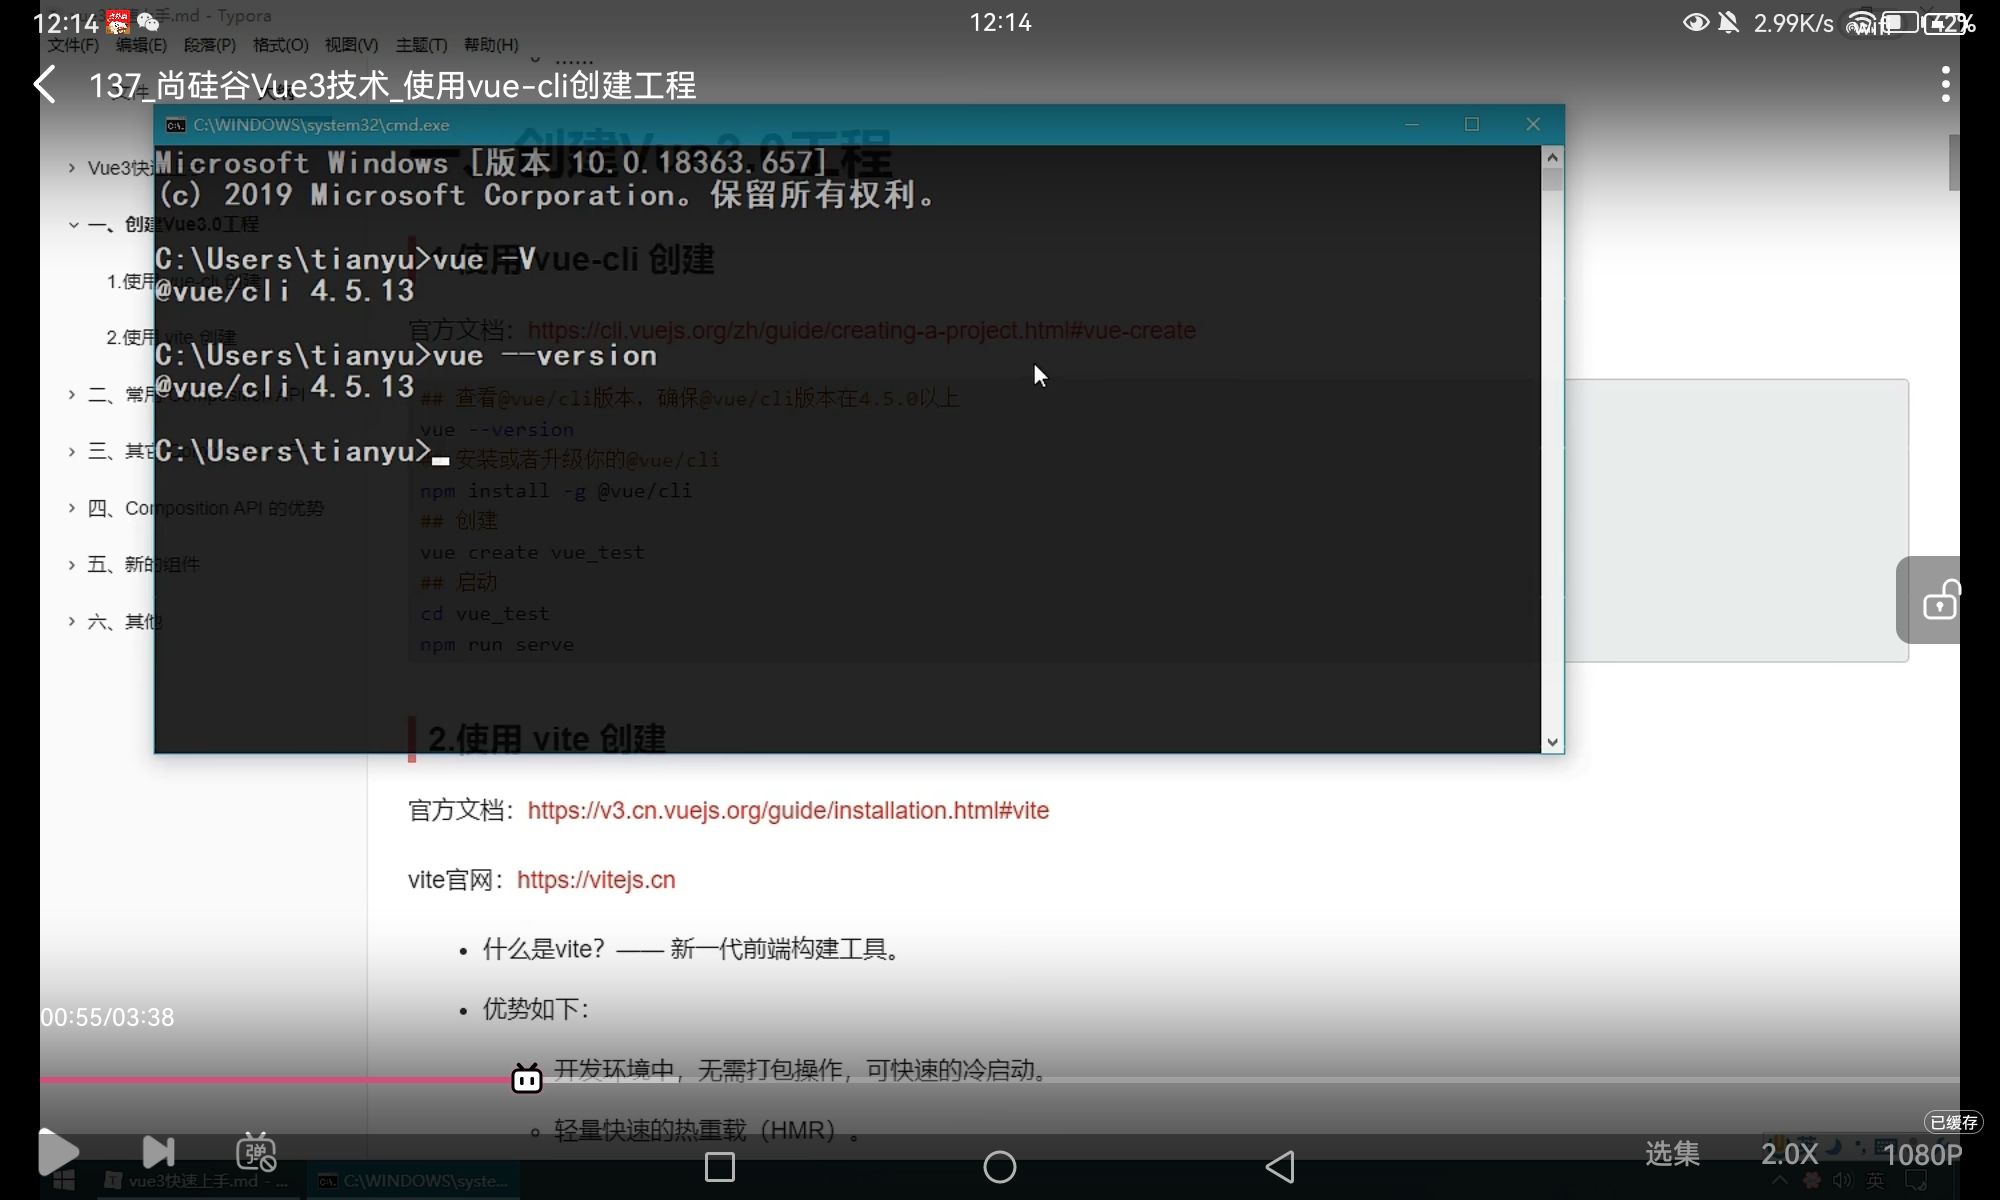Collapse the 一、创建Vue3.0工程 outline item
Image resolution: width=2000 pixels, height=1200 pixels.
coord(73,225)
